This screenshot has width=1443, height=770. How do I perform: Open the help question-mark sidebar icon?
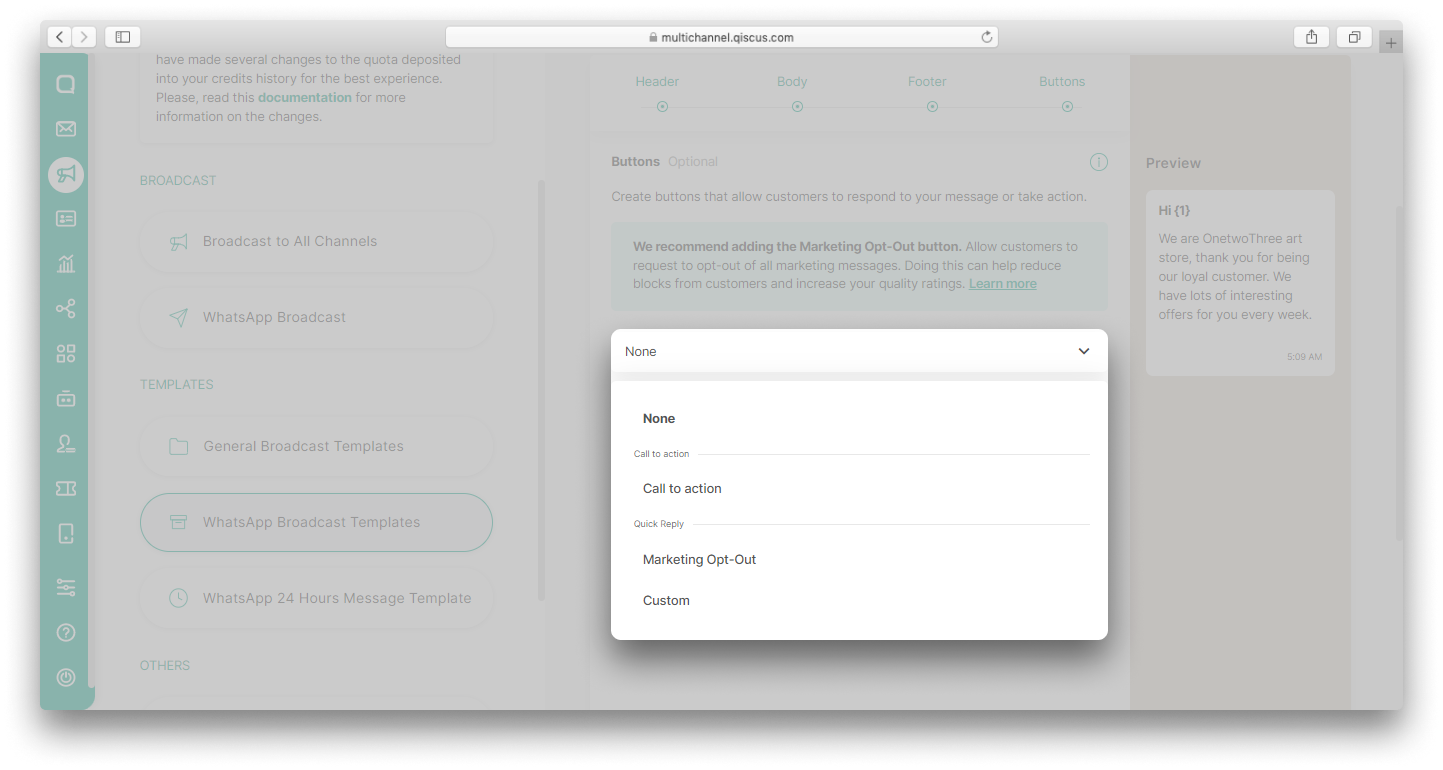66,632
